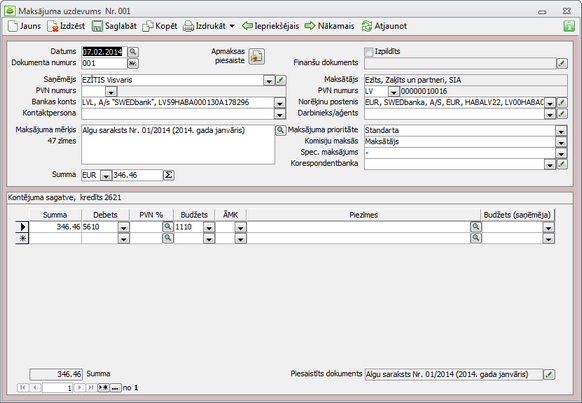Open Komisiju maksās dropdown
The height and width of the screenshot is (403, 582).
pyautogui.click(x=561, y=142)
